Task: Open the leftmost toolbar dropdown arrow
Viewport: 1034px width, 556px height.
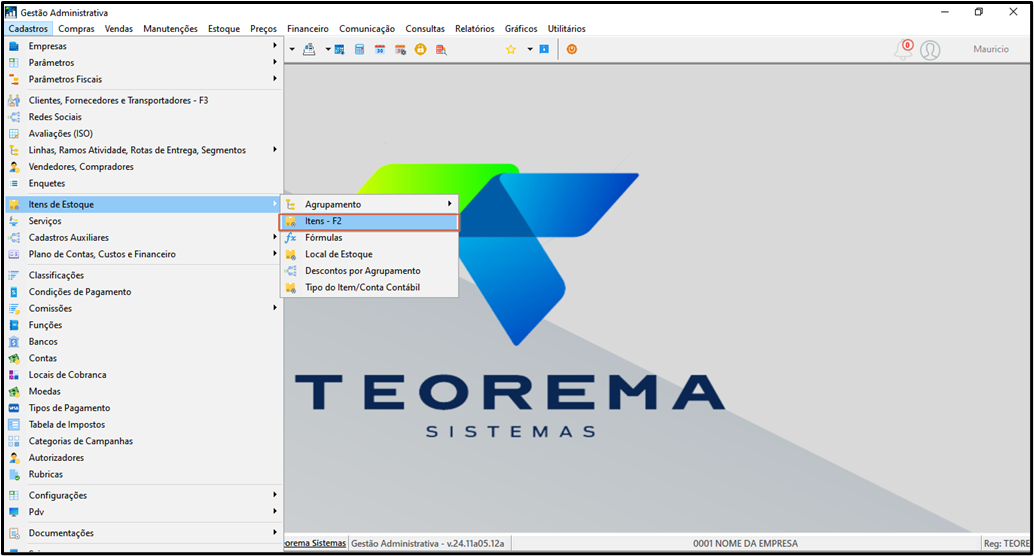Action: (x=292, y=49)
